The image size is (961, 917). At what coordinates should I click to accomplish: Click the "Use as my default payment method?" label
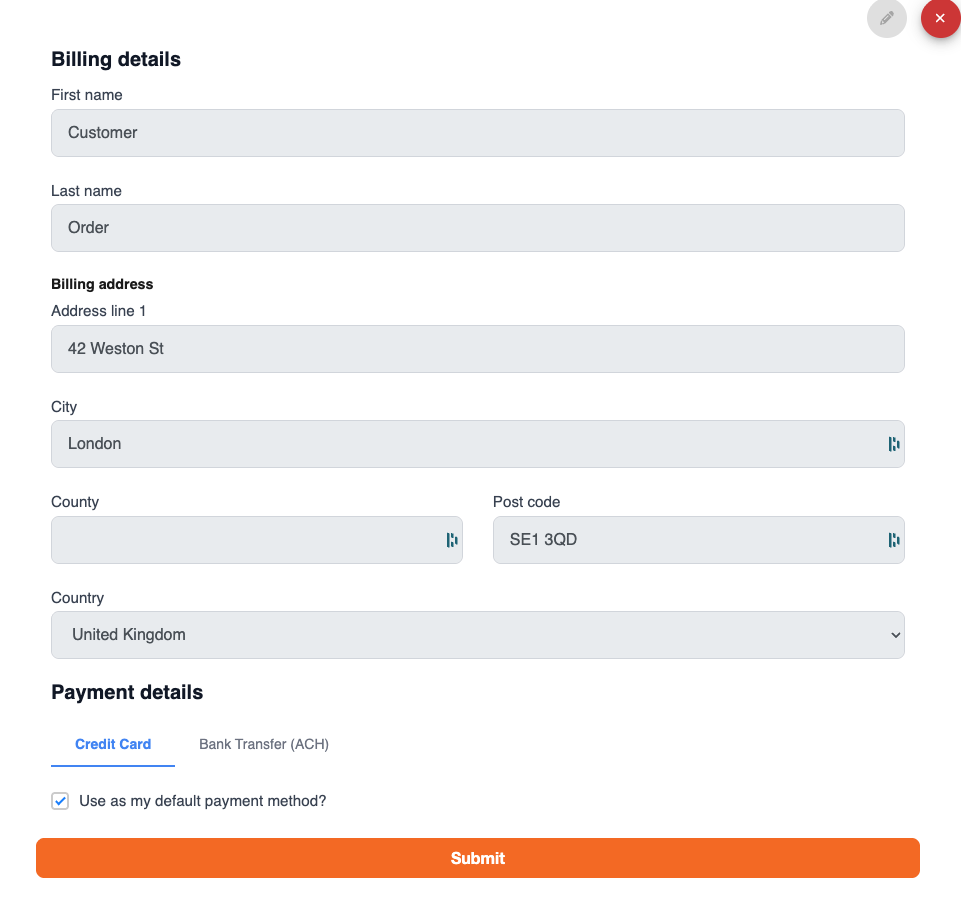203,801
